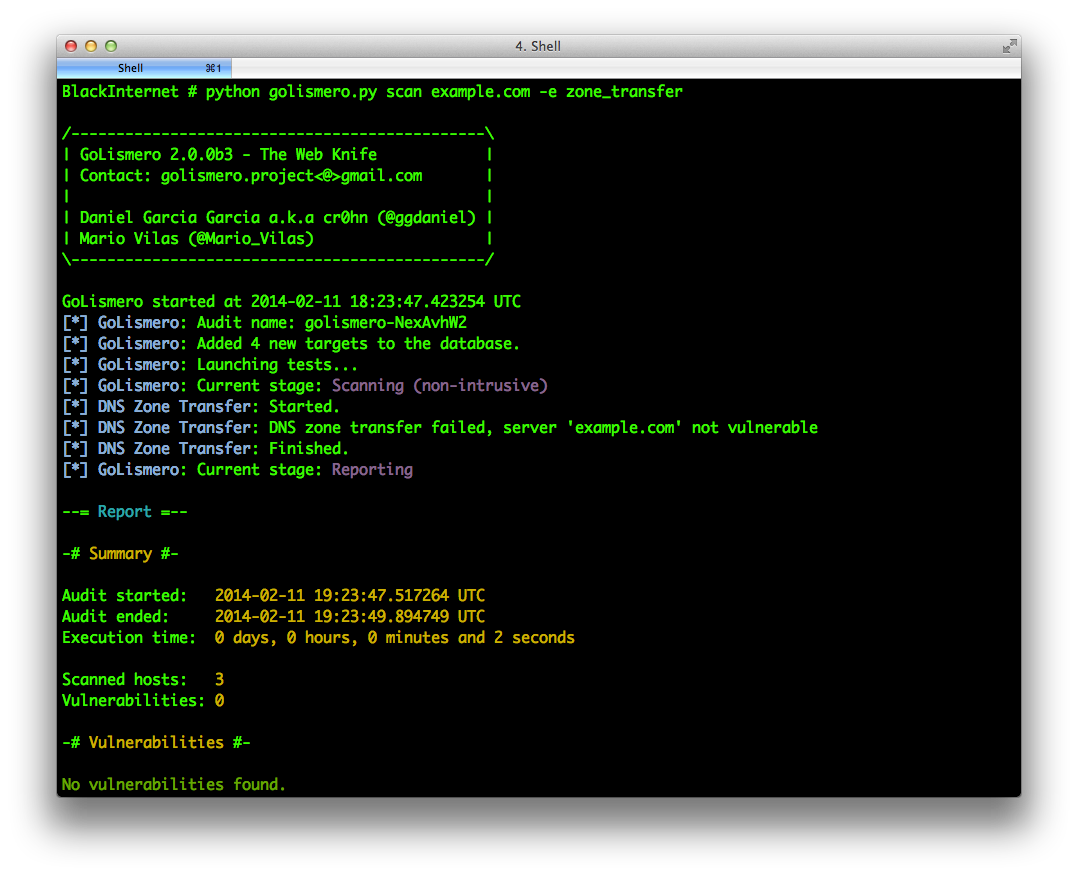Click 'No vulnerabilities found.' text
The image size is (1078, 876).
[174, 785]
